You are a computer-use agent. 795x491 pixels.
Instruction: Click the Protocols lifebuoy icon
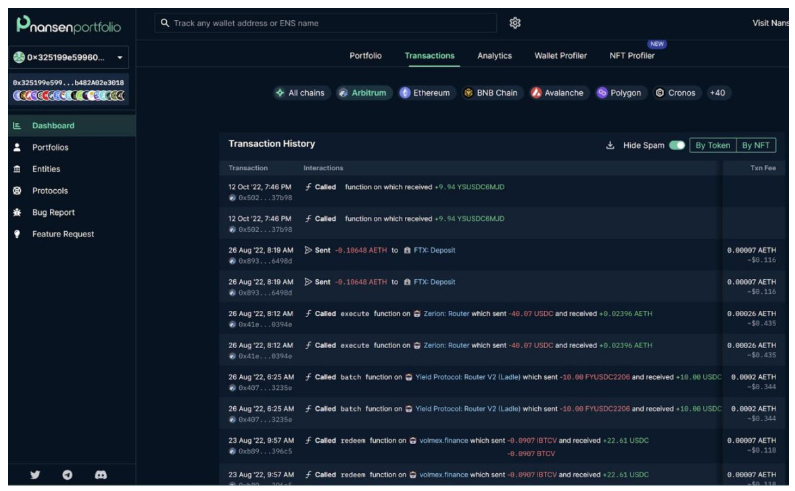click(17, 191)
